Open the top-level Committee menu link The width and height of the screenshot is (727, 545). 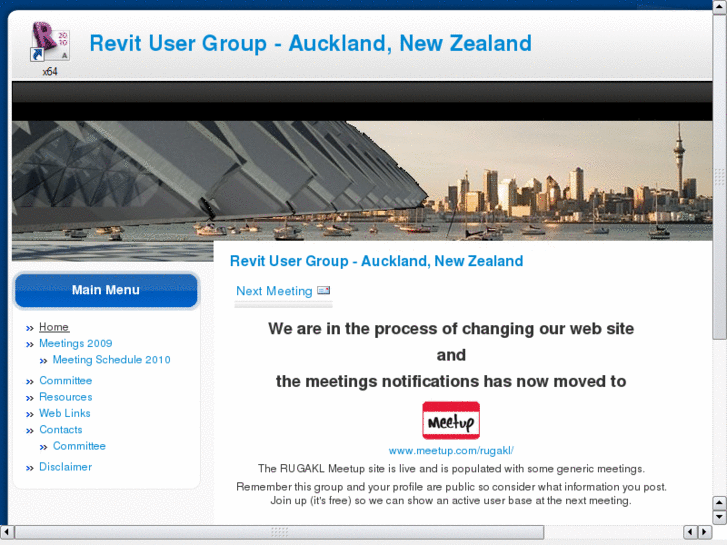[x=65, y=380]
